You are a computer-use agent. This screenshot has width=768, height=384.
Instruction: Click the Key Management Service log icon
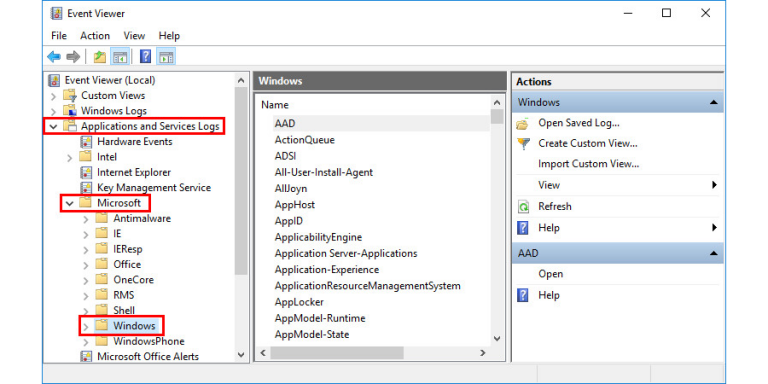(86, 188)
